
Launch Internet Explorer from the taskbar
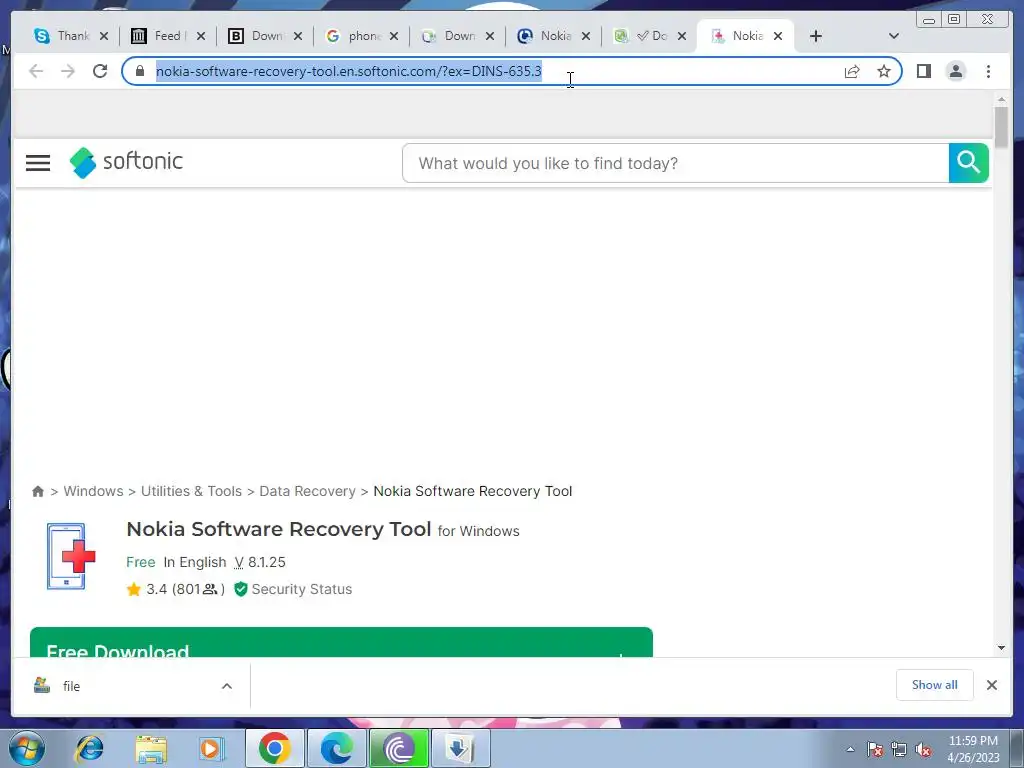89,748
